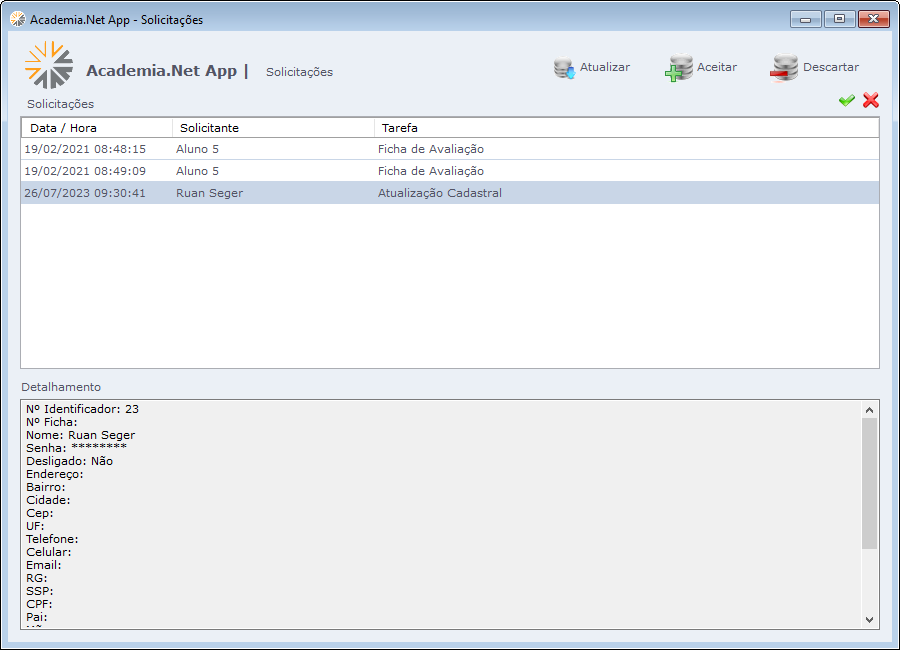The width and height of the screenshot is (900, 650).
Task: Click the Aceitar database plus icon
Action: (679, 69)
